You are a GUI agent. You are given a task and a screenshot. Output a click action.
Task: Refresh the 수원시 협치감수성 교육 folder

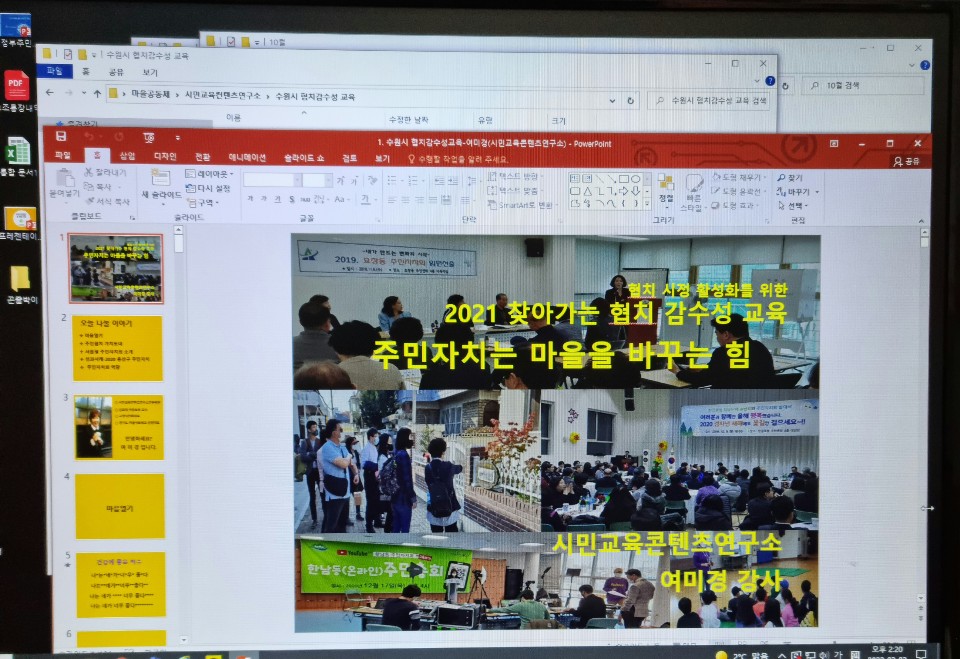631,100
